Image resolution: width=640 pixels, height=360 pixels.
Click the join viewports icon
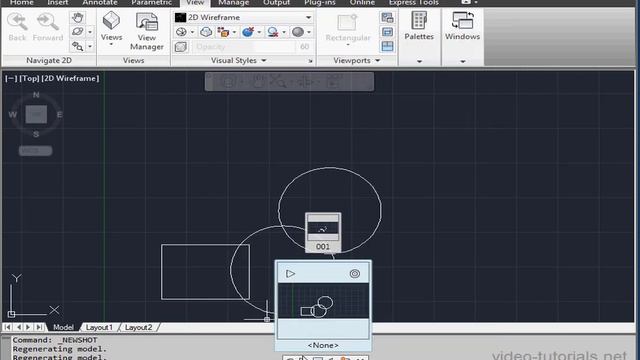387,32
